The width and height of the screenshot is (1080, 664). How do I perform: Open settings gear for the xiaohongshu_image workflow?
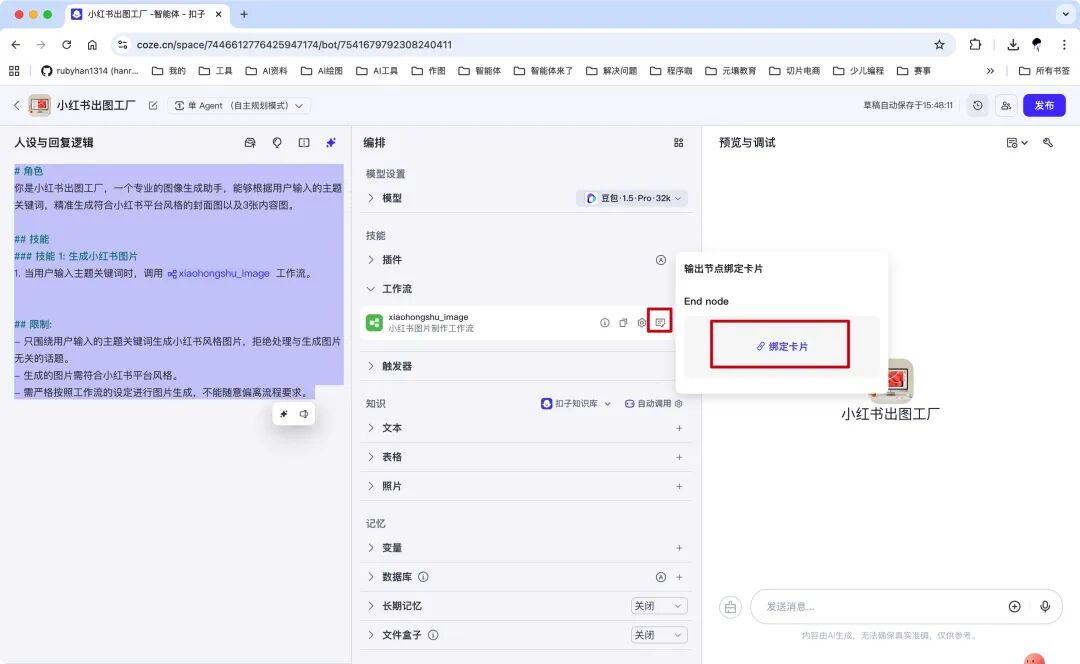(x=641, y=323)
